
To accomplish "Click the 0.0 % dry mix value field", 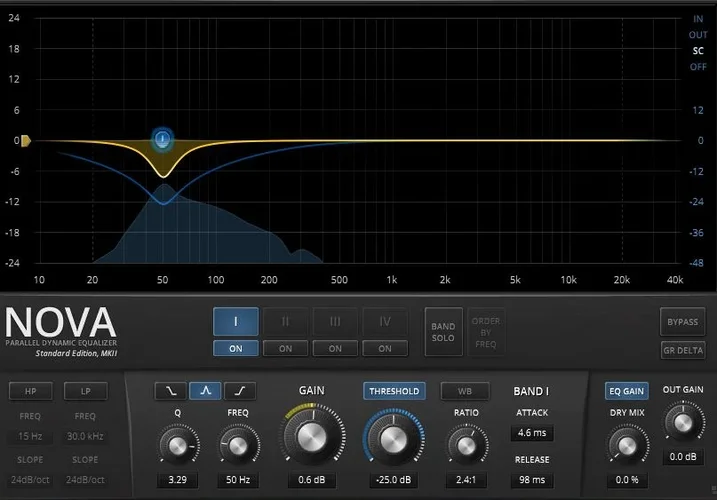I will click(627, 479).
